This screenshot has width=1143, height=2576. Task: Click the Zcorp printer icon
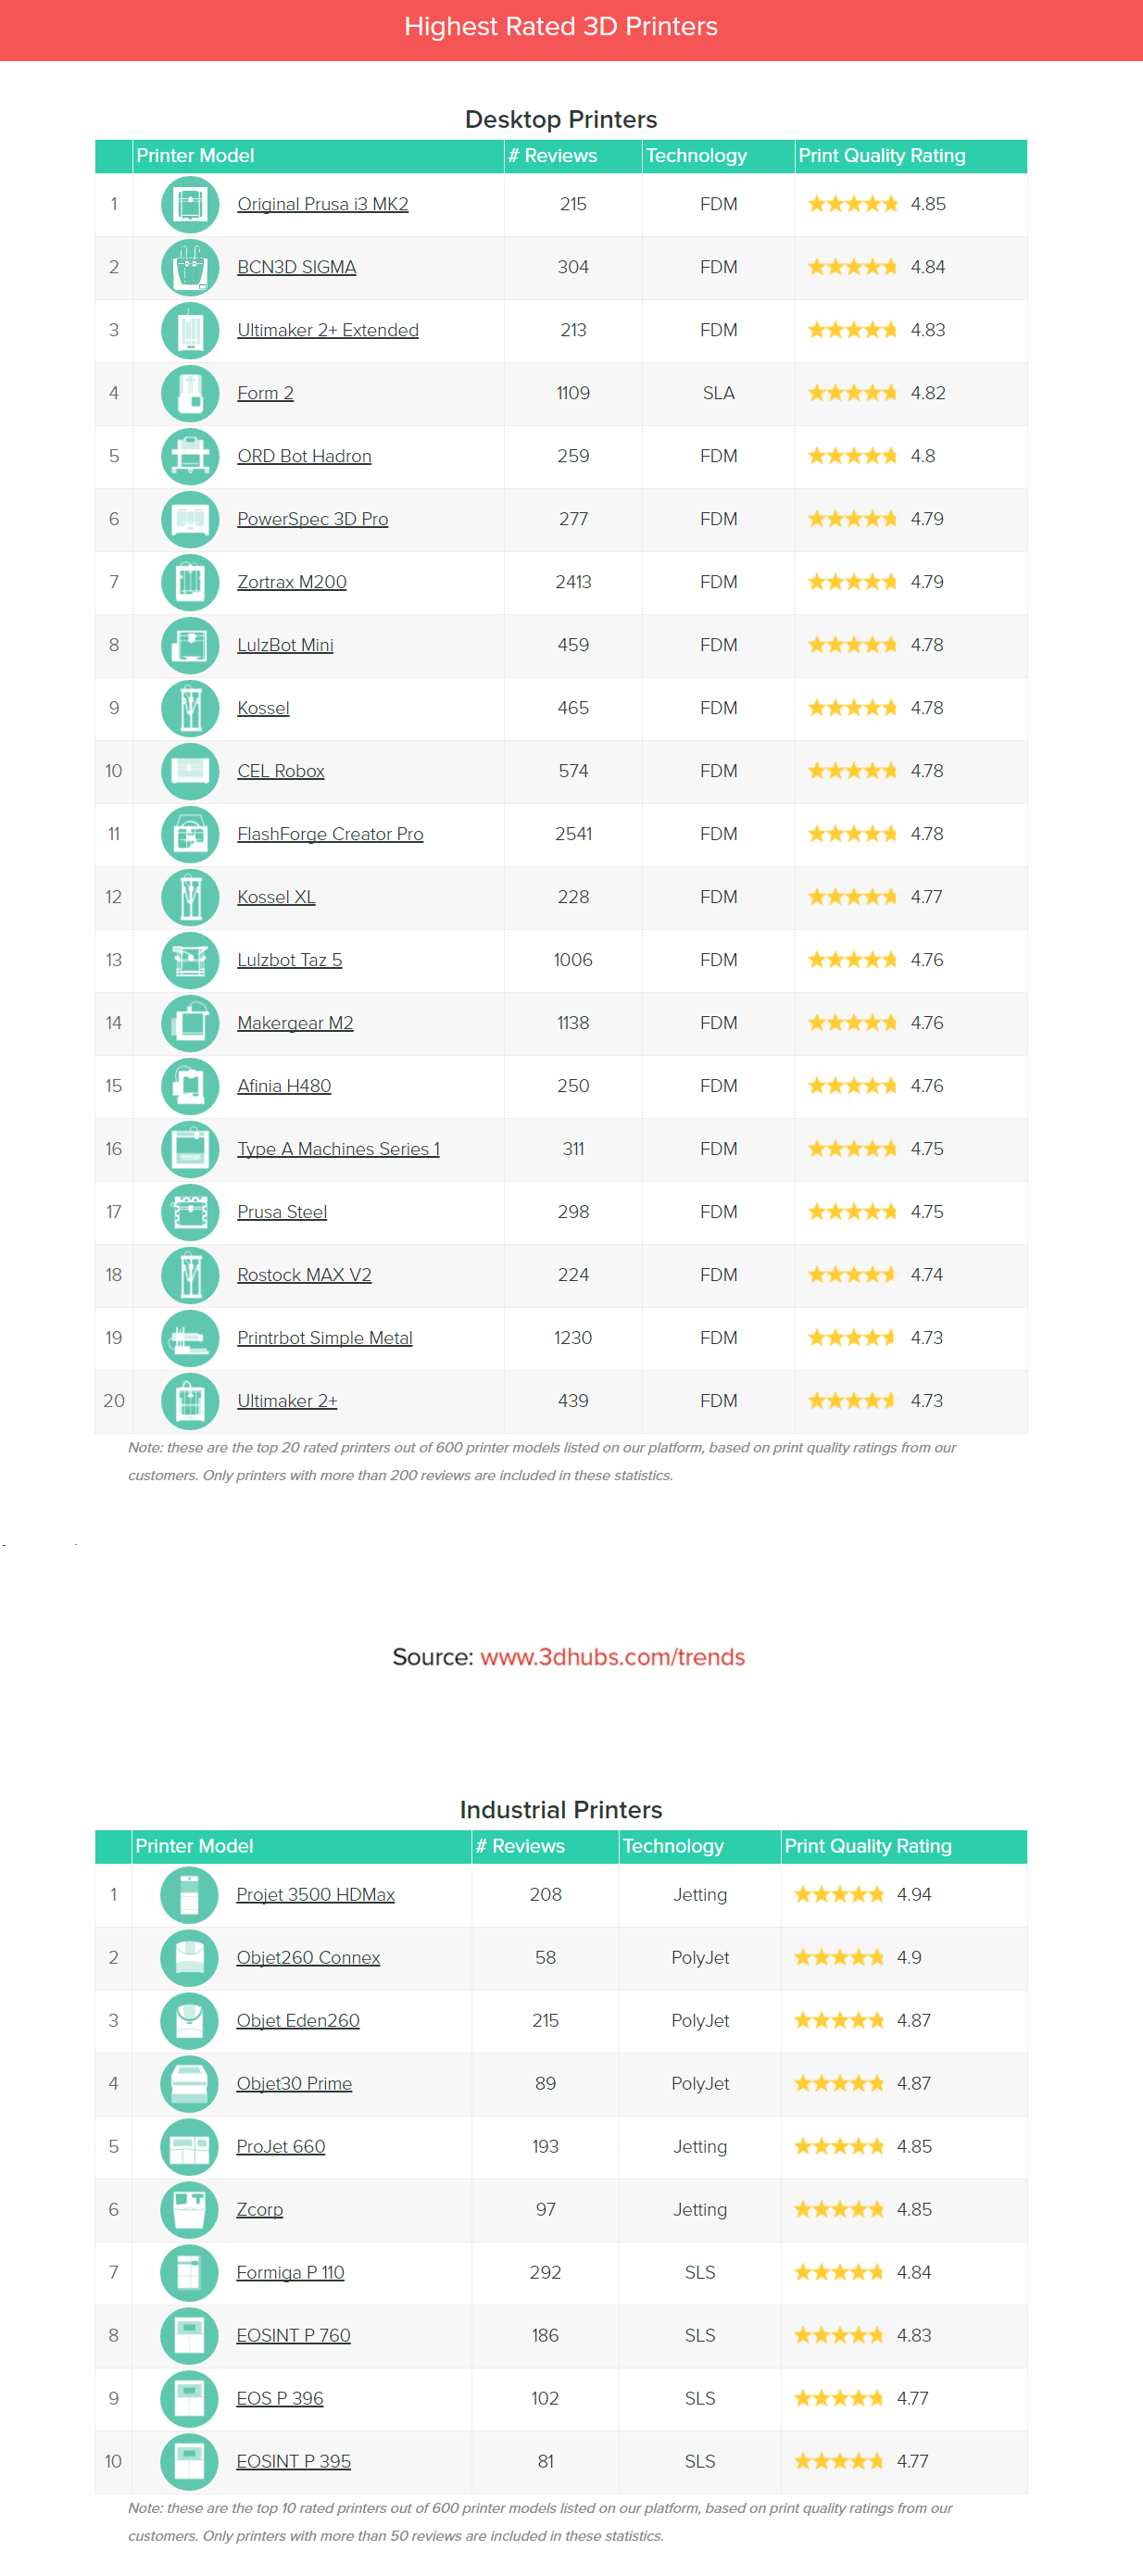tap(189, 2209)
